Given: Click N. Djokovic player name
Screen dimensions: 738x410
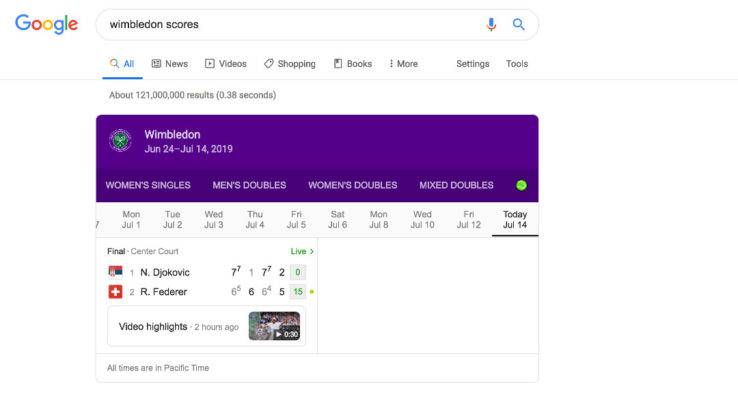Looking at the screenshot, I should [165, 273].
